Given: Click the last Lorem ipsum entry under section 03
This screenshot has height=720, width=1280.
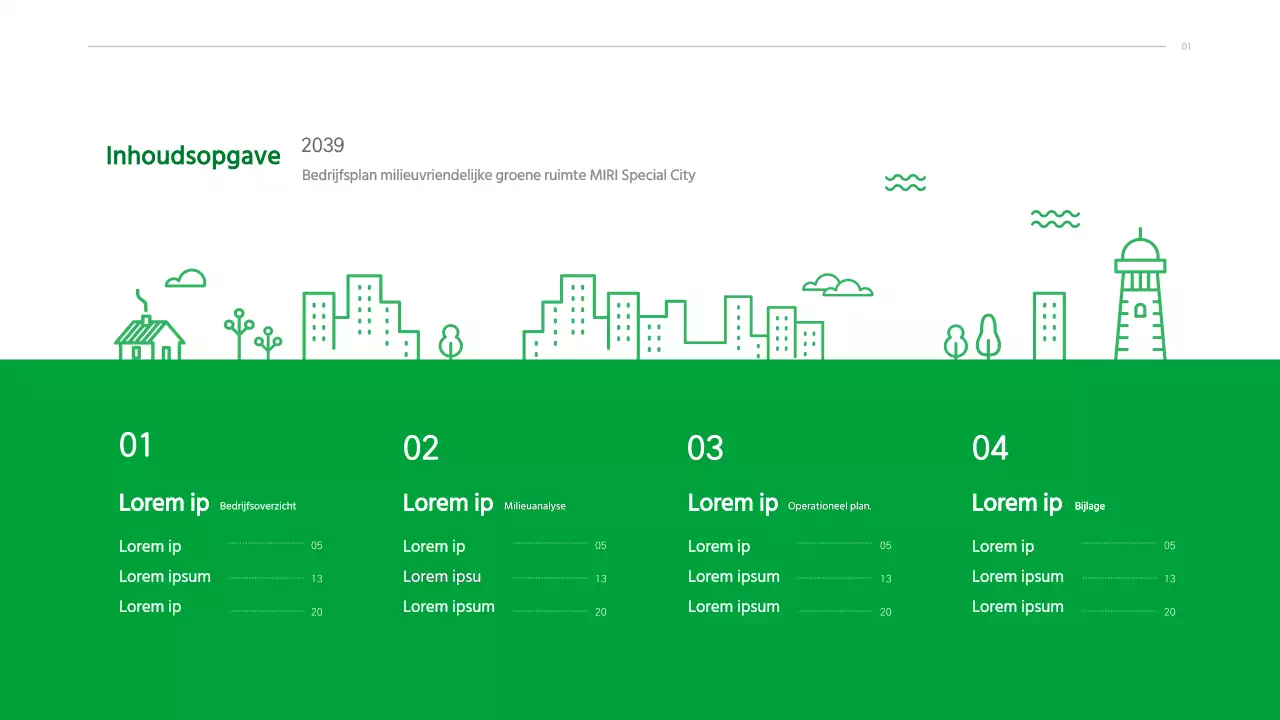Looking at the screenshot, I should click(733, 606).
